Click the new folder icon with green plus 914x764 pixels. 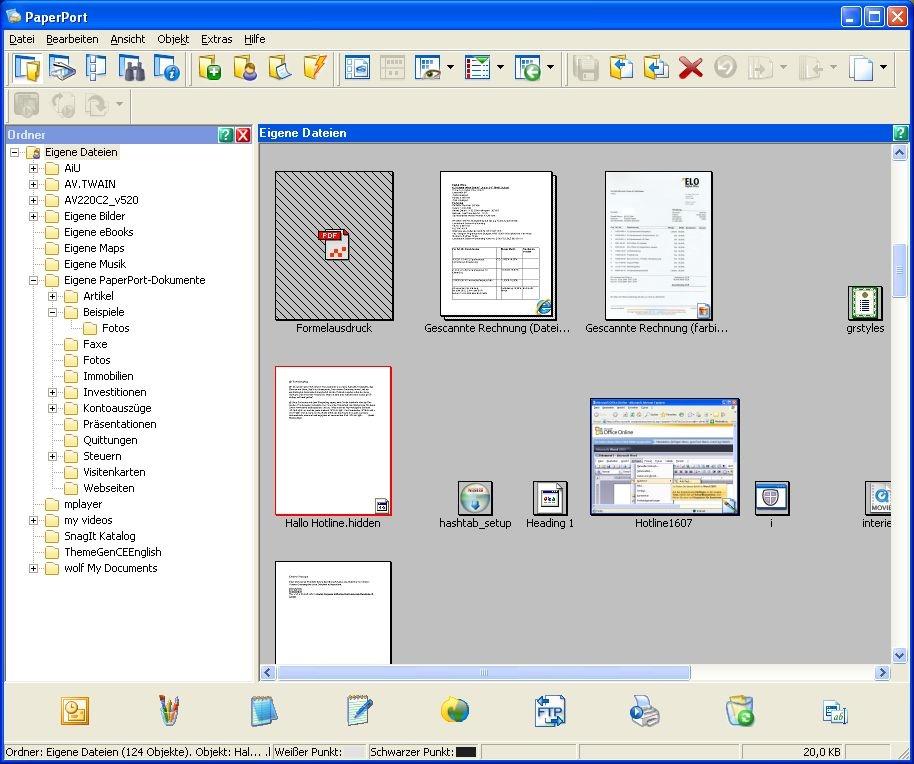point(209,68)
